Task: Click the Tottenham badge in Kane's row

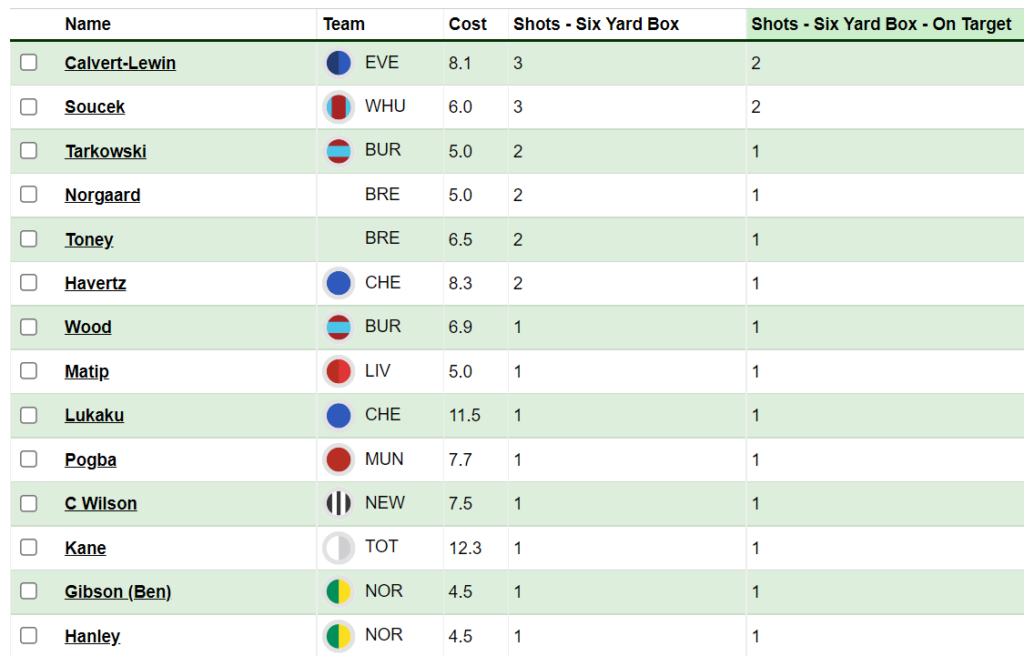Action: pyautogui.click(x=338, y=548)
